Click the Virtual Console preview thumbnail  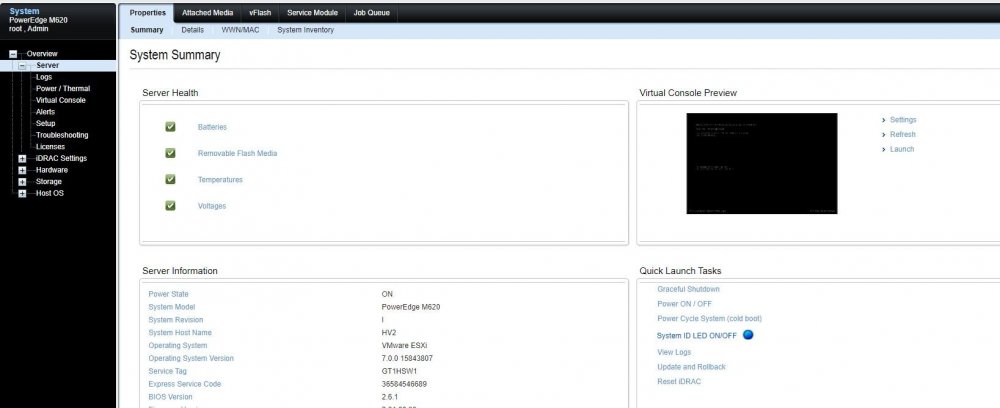[x=761, y=163]
